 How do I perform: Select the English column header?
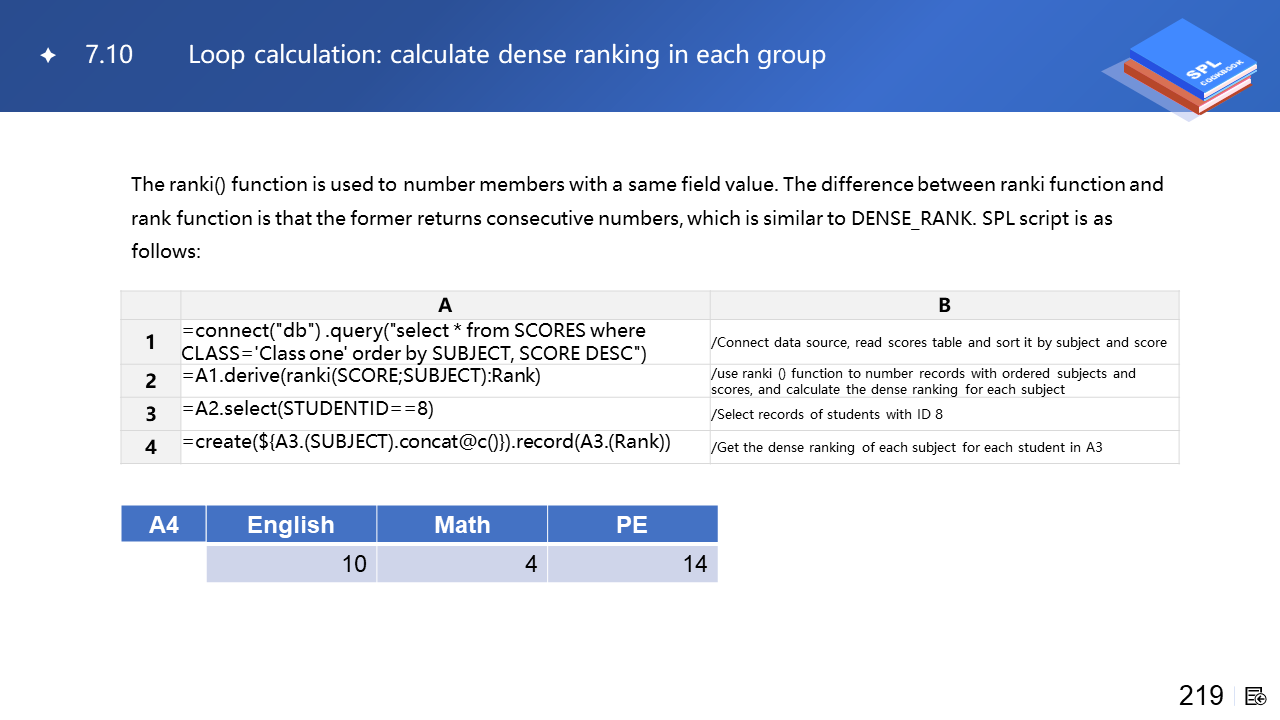(291, 524)
